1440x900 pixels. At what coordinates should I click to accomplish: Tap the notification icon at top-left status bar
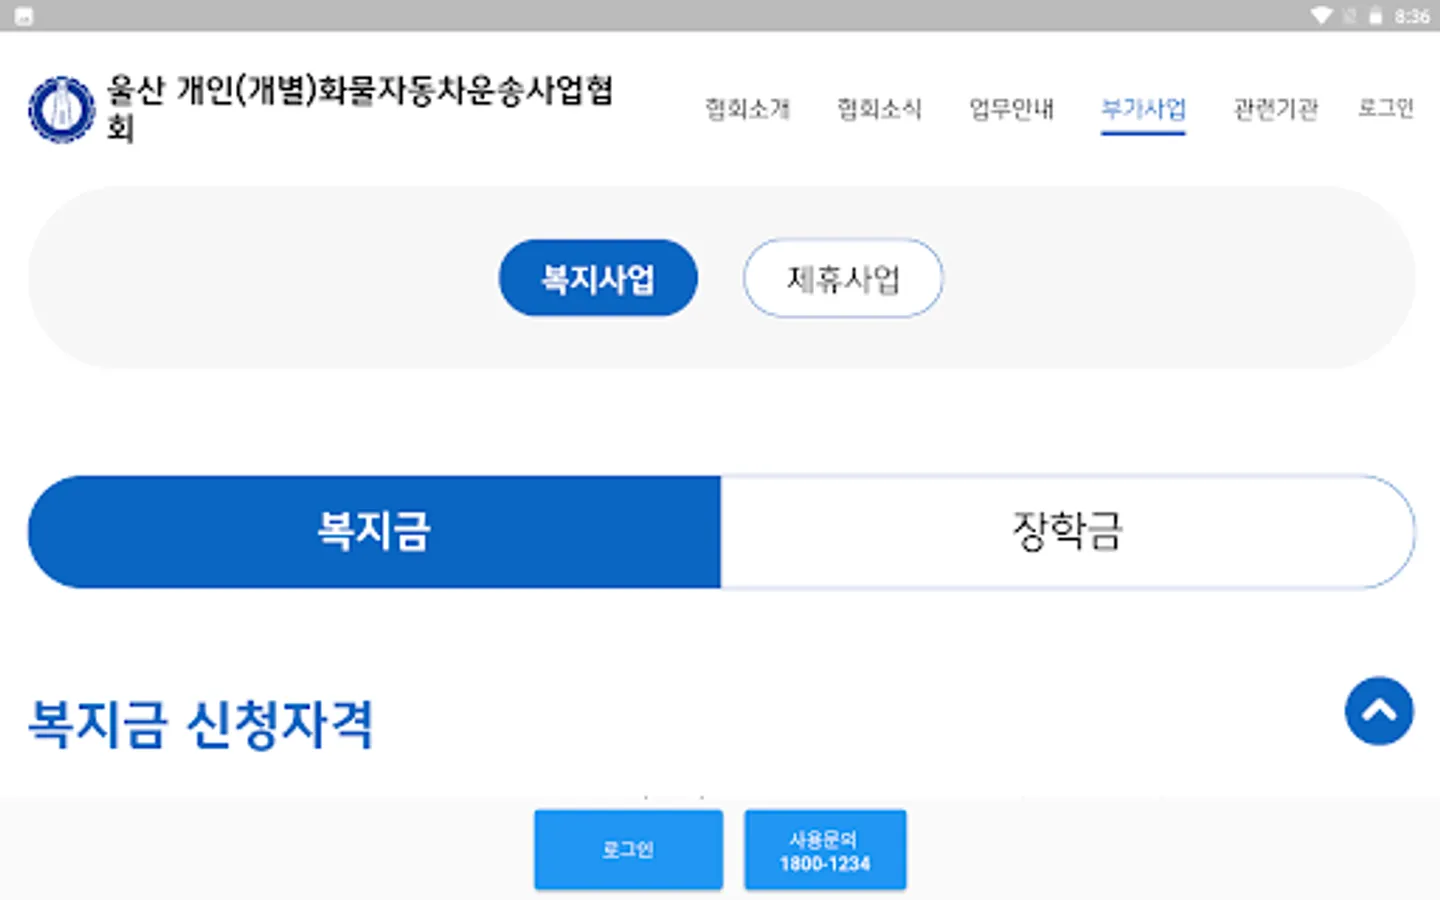(24, 16)
